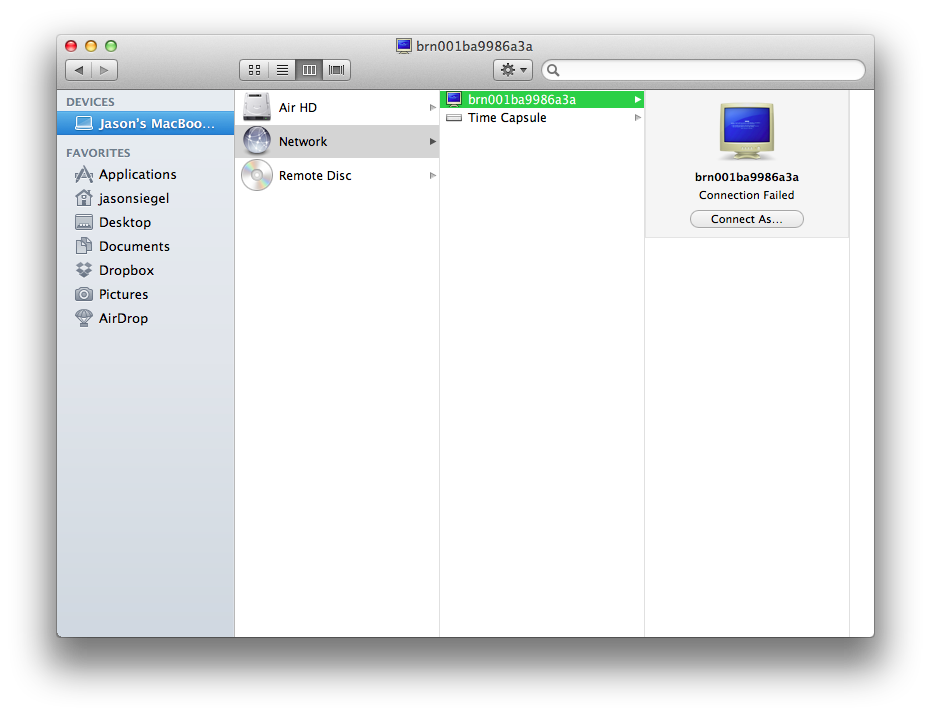This screenshot has height=716, width=931.
Task: Click the Pictures camera icon
Action: click(84, 294)
